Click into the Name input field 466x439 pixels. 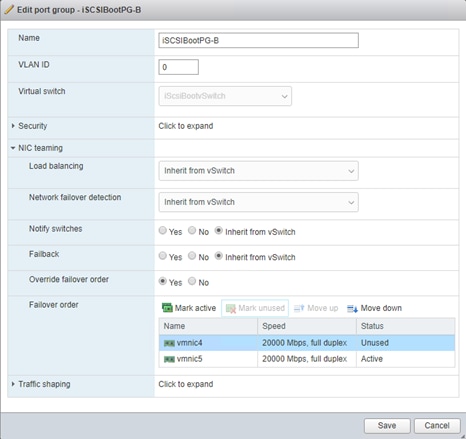click(259, 40)
